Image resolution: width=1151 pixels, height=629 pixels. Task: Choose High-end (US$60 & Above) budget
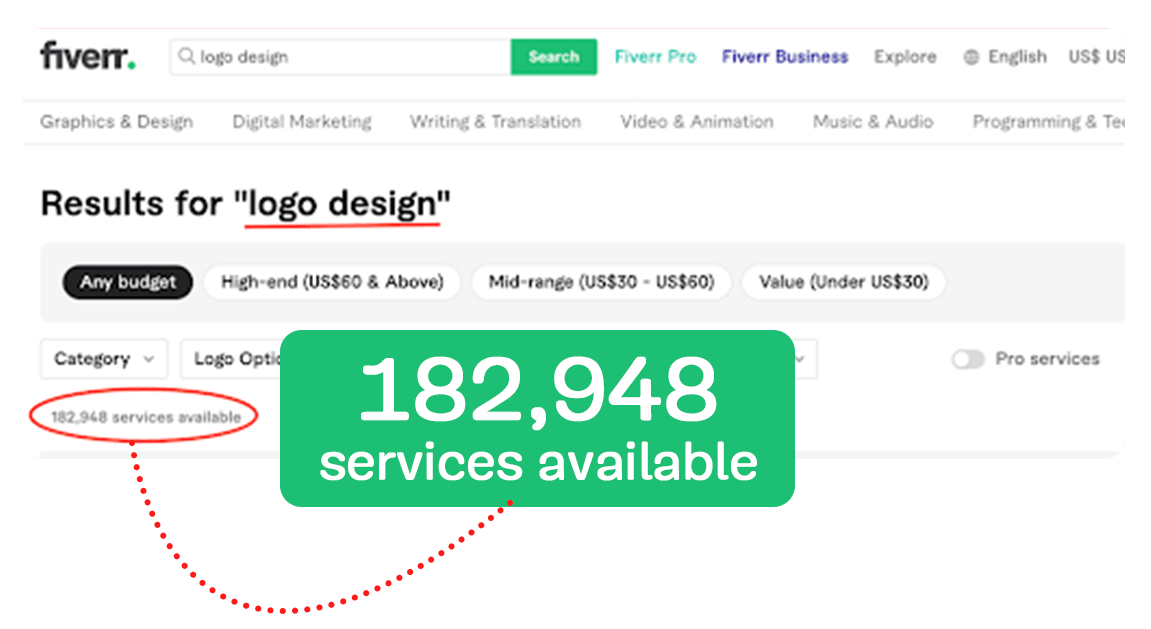click(332, 282)
